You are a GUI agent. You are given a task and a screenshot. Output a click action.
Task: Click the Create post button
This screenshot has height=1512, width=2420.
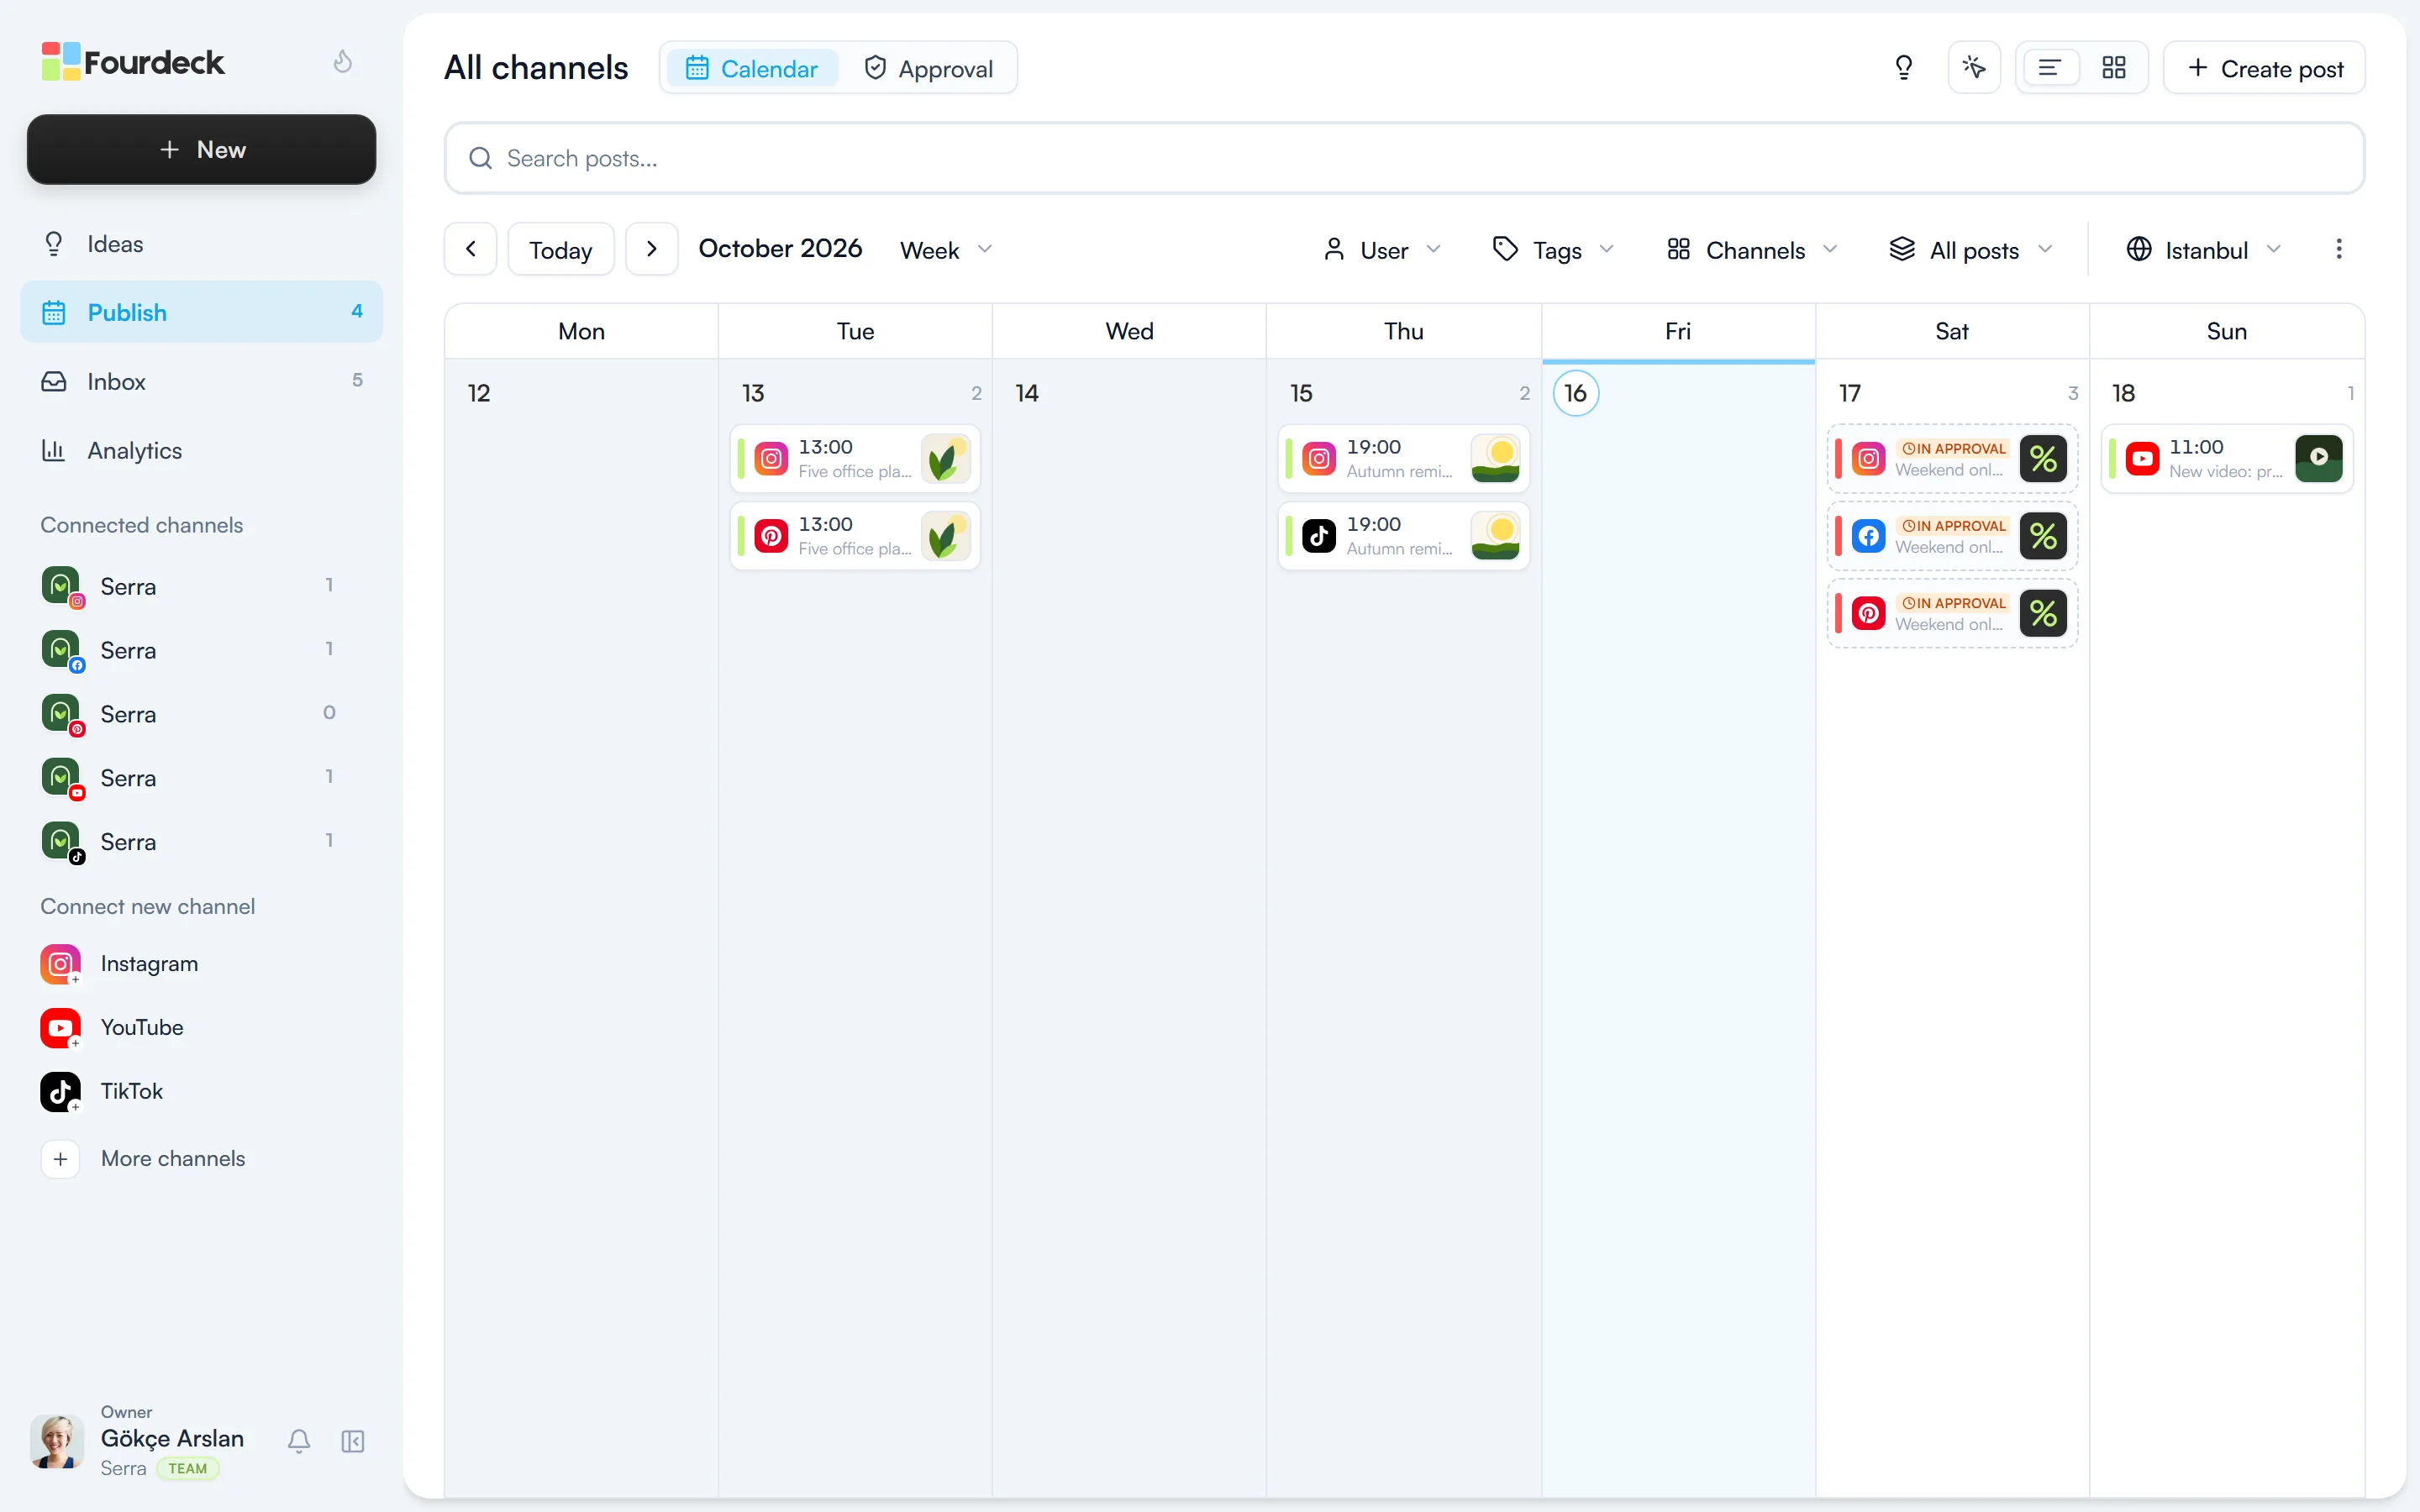2264,68
